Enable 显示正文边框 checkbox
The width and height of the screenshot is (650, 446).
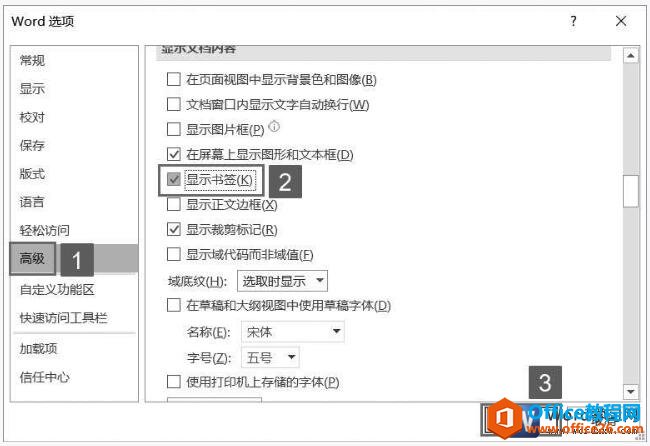(x=174, y=204)
